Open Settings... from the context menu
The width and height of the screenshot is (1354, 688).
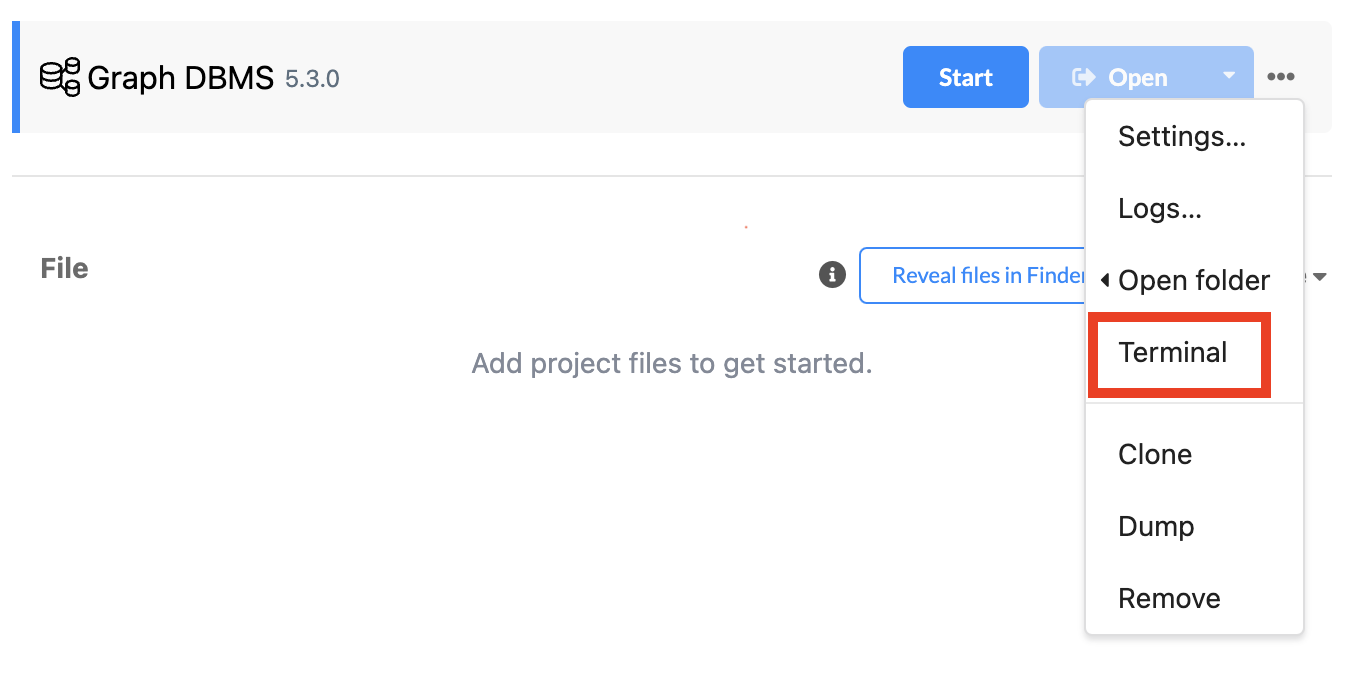(x=1181, y=136)
